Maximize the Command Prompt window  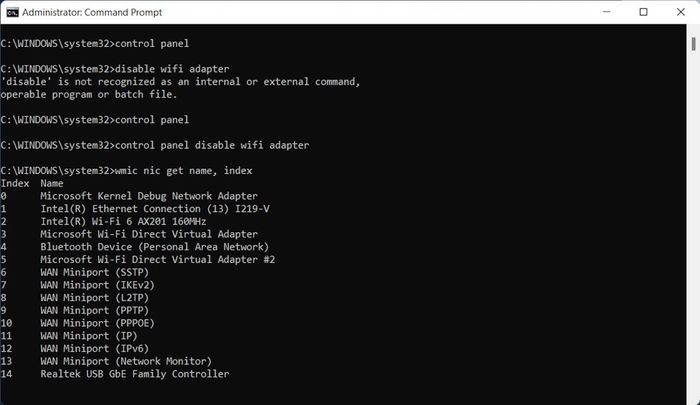[x=643, y=12]
